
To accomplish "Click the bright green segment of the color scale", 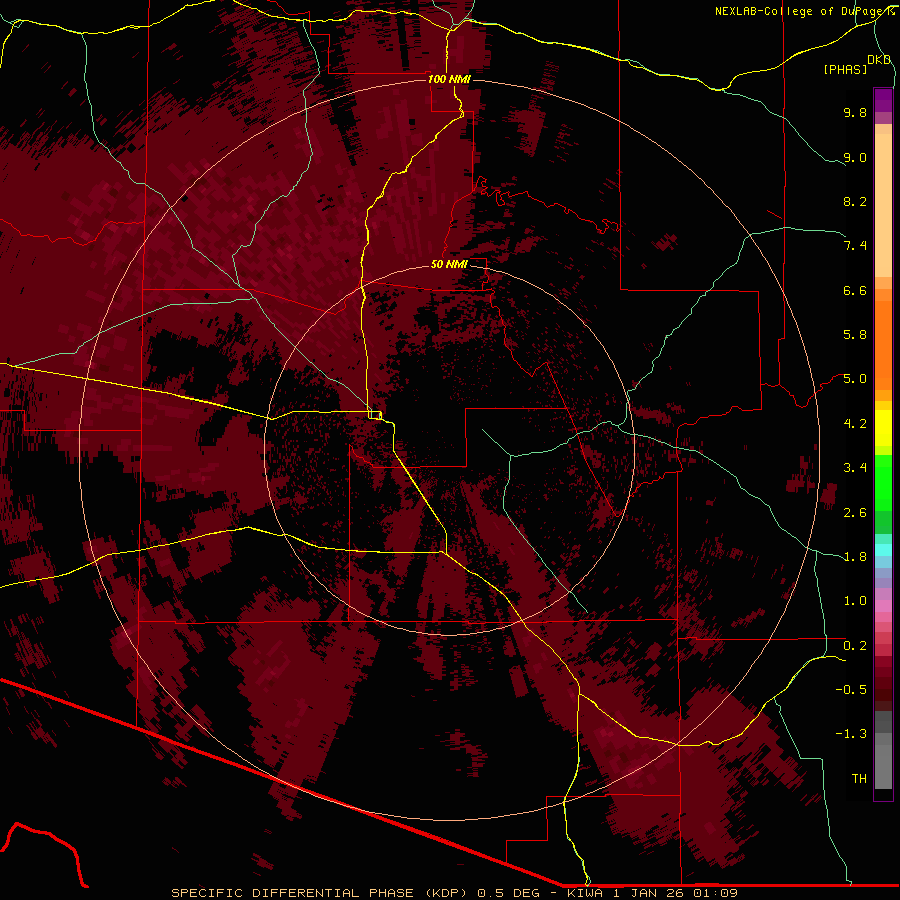I will [883, 484].
